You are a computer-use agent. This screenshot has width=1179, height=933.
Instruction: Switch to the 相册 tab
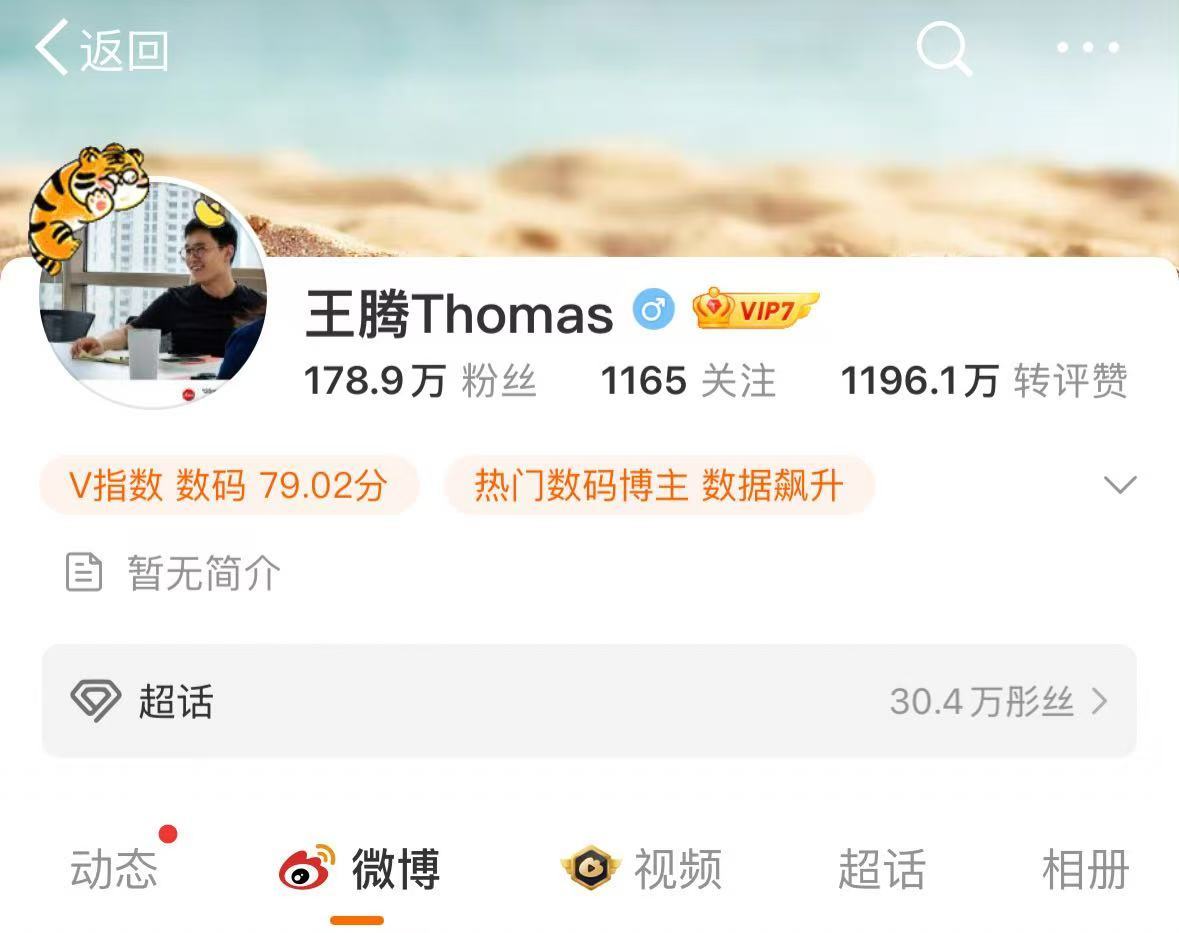coord(1086,869)
